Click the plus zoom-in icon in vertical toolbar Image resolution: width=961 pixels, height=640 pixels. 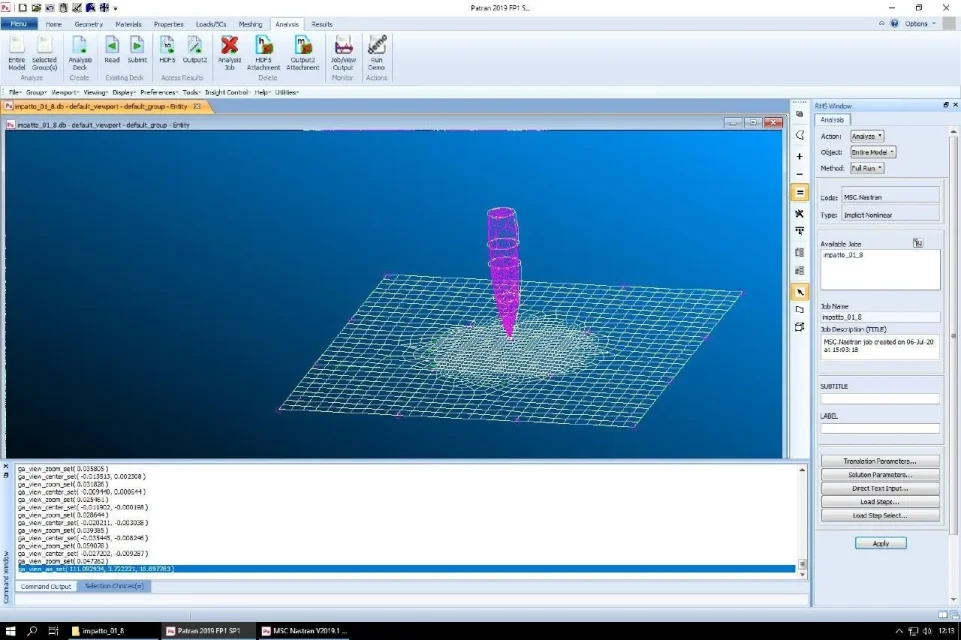pyautogui.click(x=799, y=156)
